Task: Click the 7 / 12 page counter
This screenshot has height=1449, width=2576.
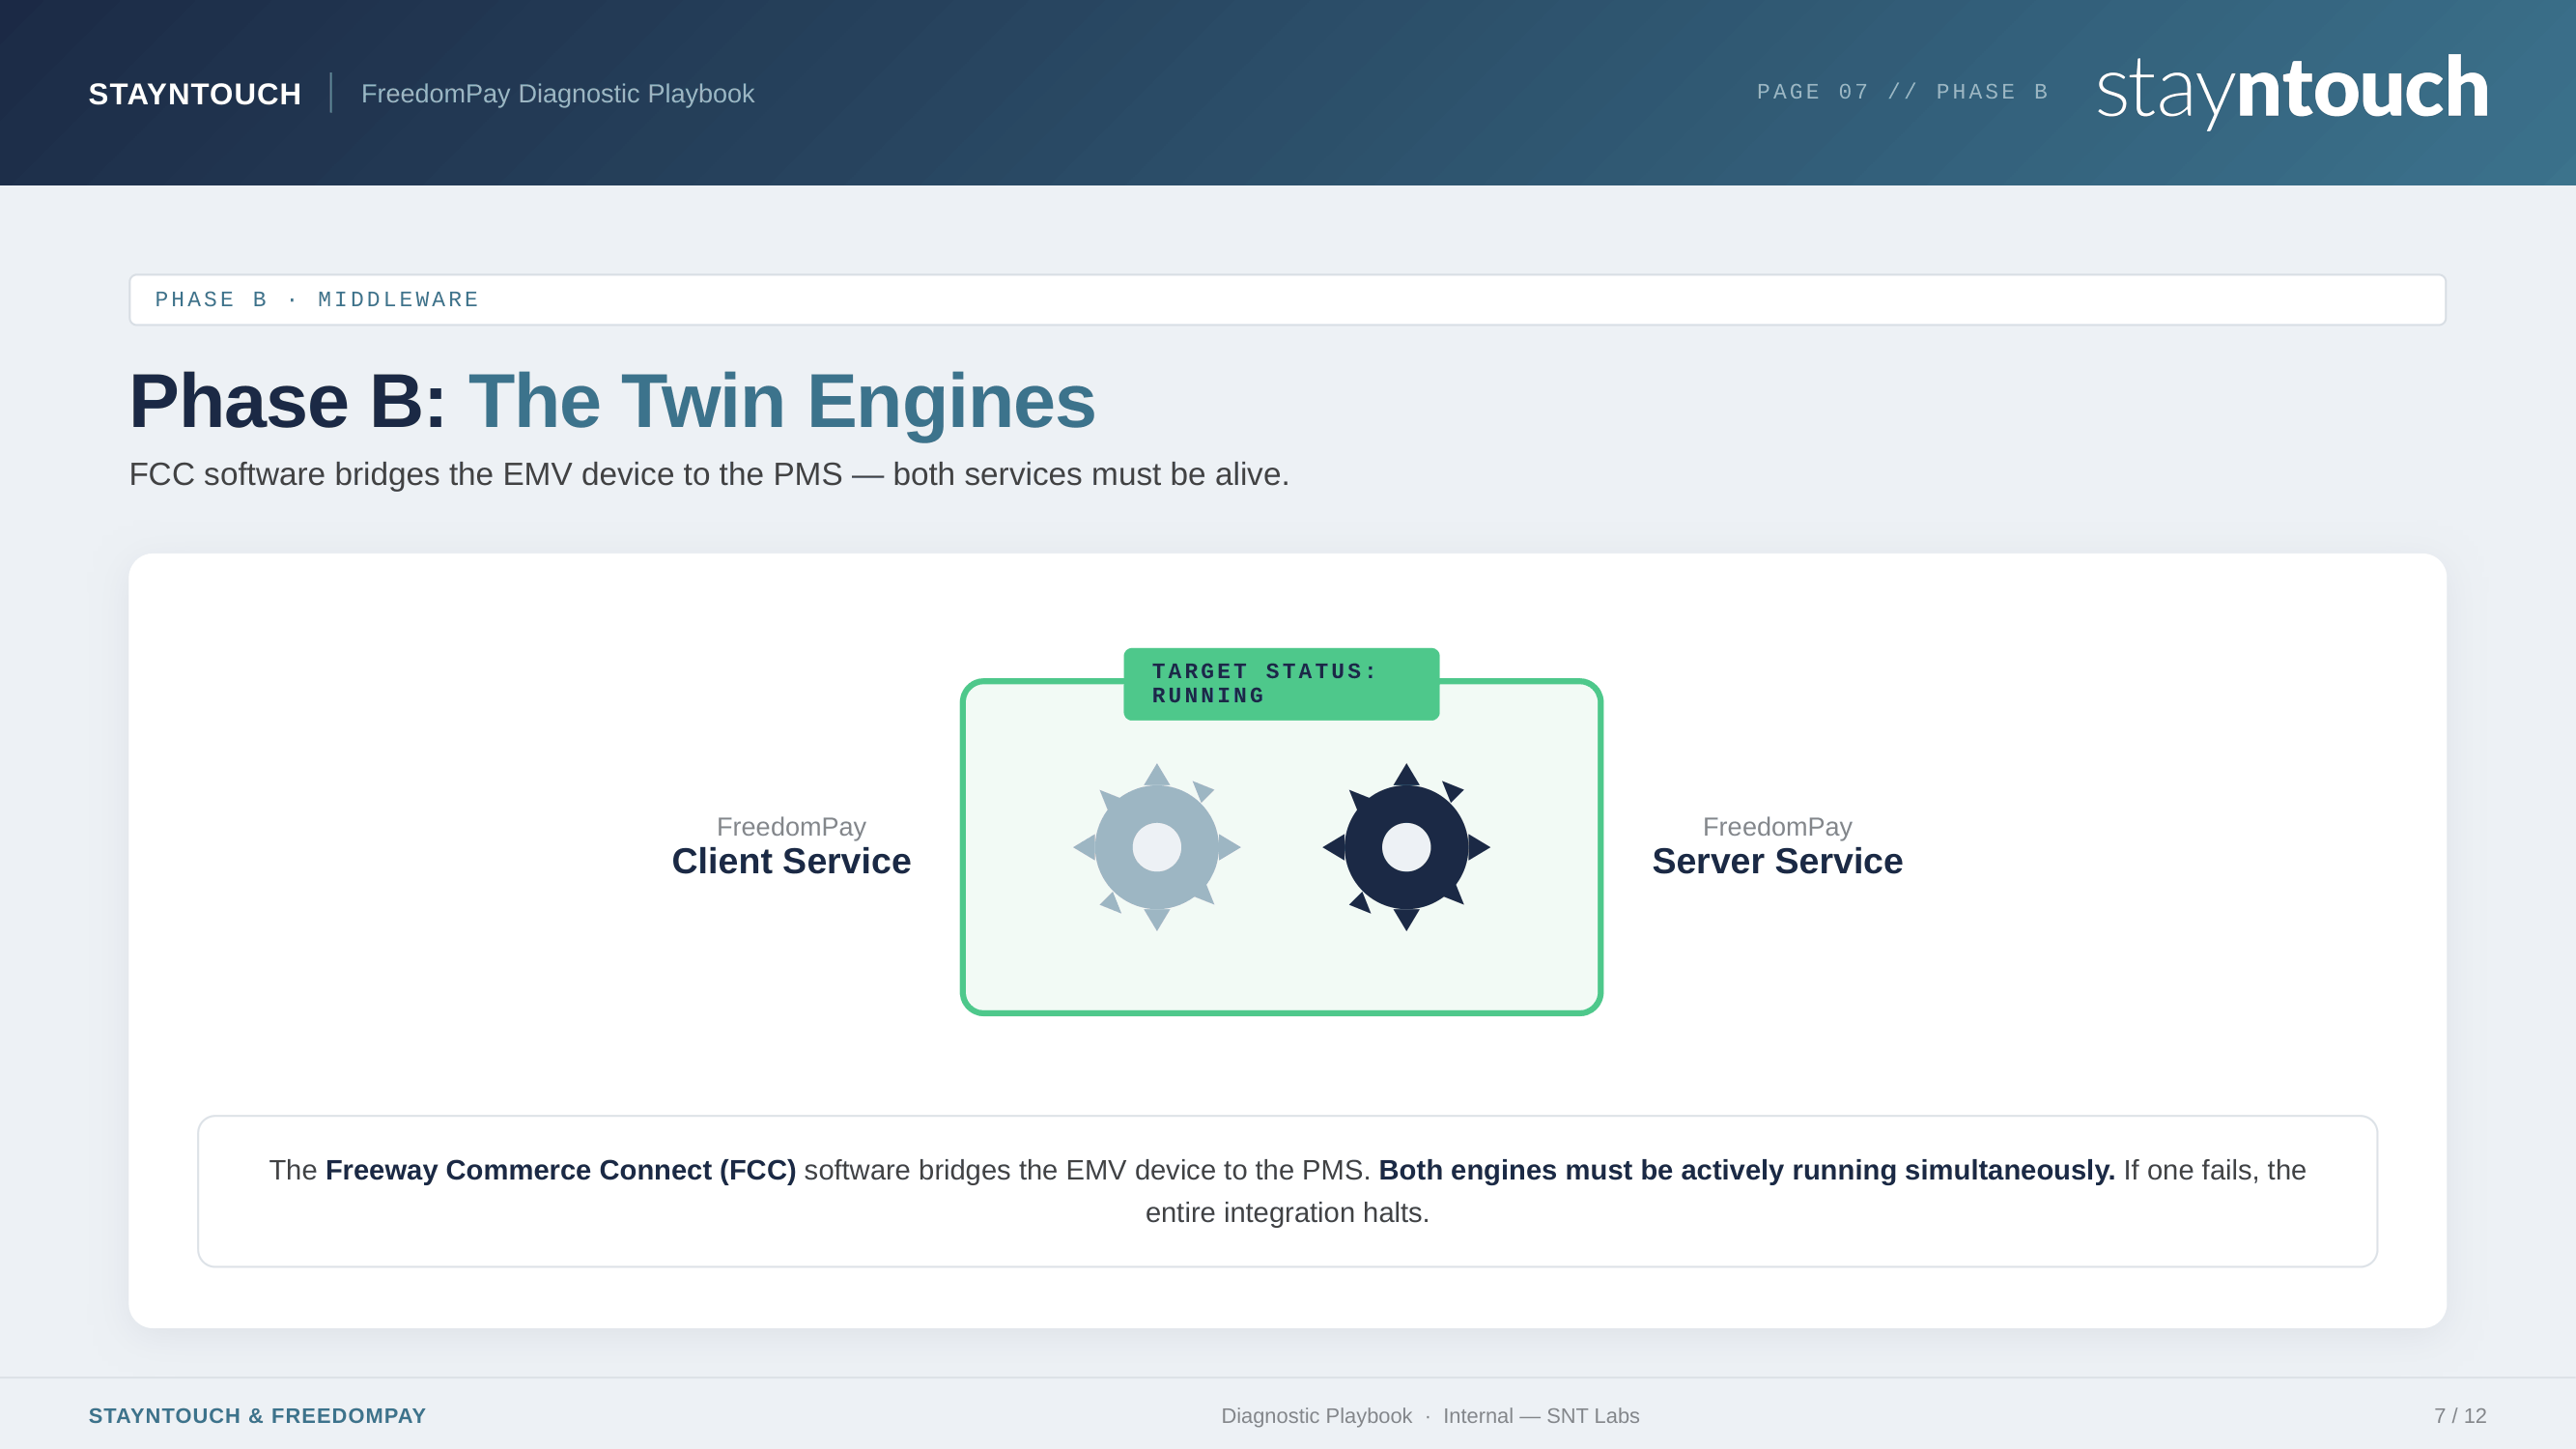Action: 2459,1416
